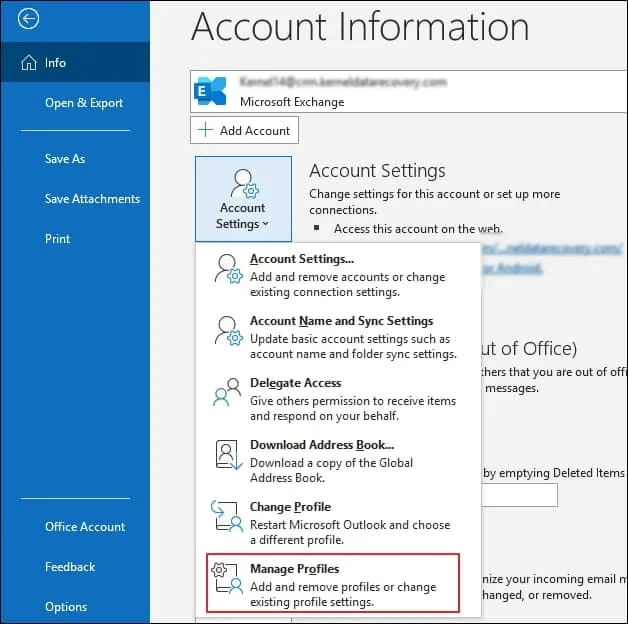Click the blank box under Deleted Items
Viewport: 628px width, 624px height.
(x=519, y=495)
